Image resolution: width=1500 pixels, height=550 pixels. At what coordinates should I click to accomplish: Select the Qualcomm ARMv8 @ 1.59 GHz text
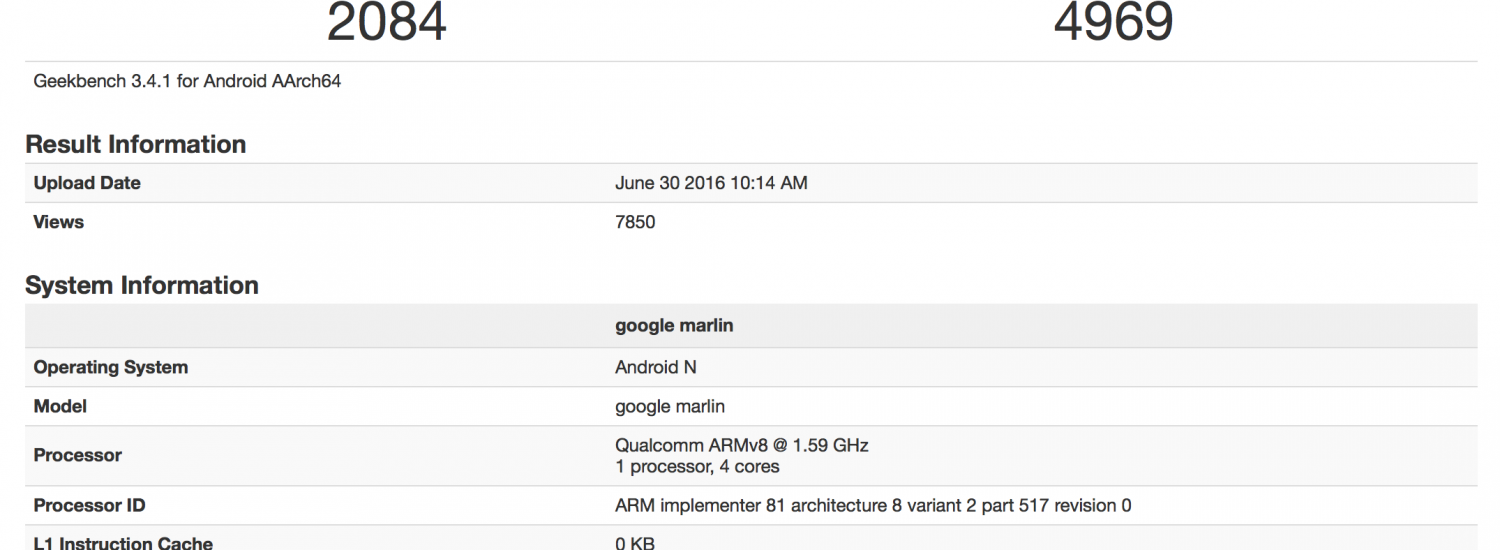[x=741, y=445]
